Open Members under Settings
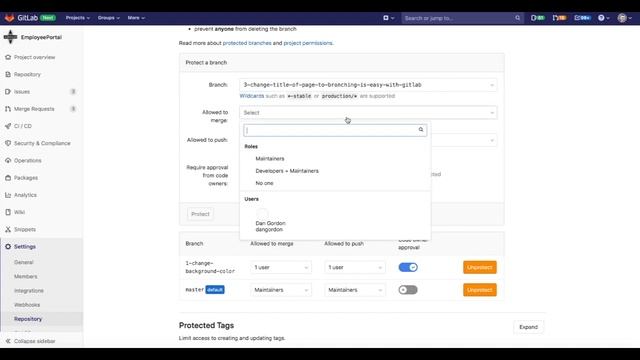This screenshot has width=640, height=360. [x=26, y=276]
